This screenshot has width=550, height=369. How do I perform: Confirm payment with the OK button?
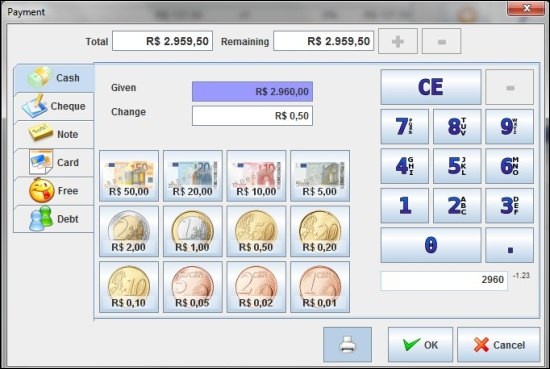point(420,345)
